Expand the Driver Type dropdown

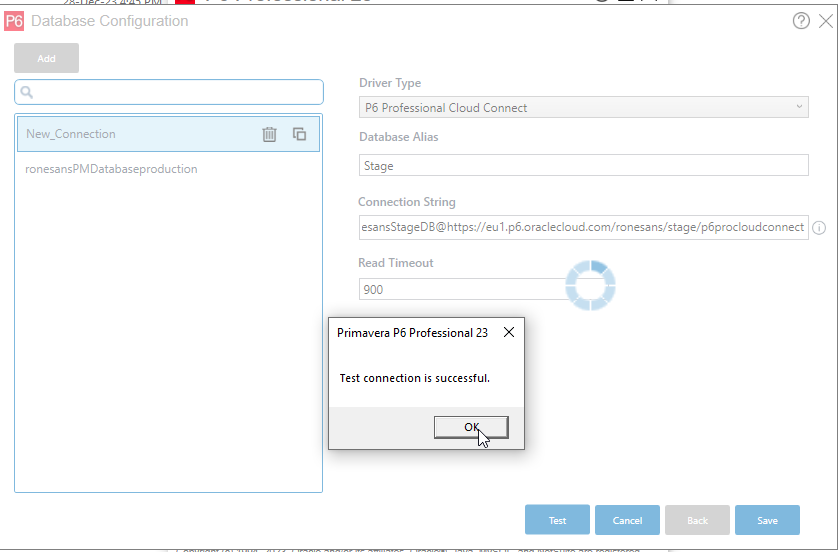tap(799, 107)
